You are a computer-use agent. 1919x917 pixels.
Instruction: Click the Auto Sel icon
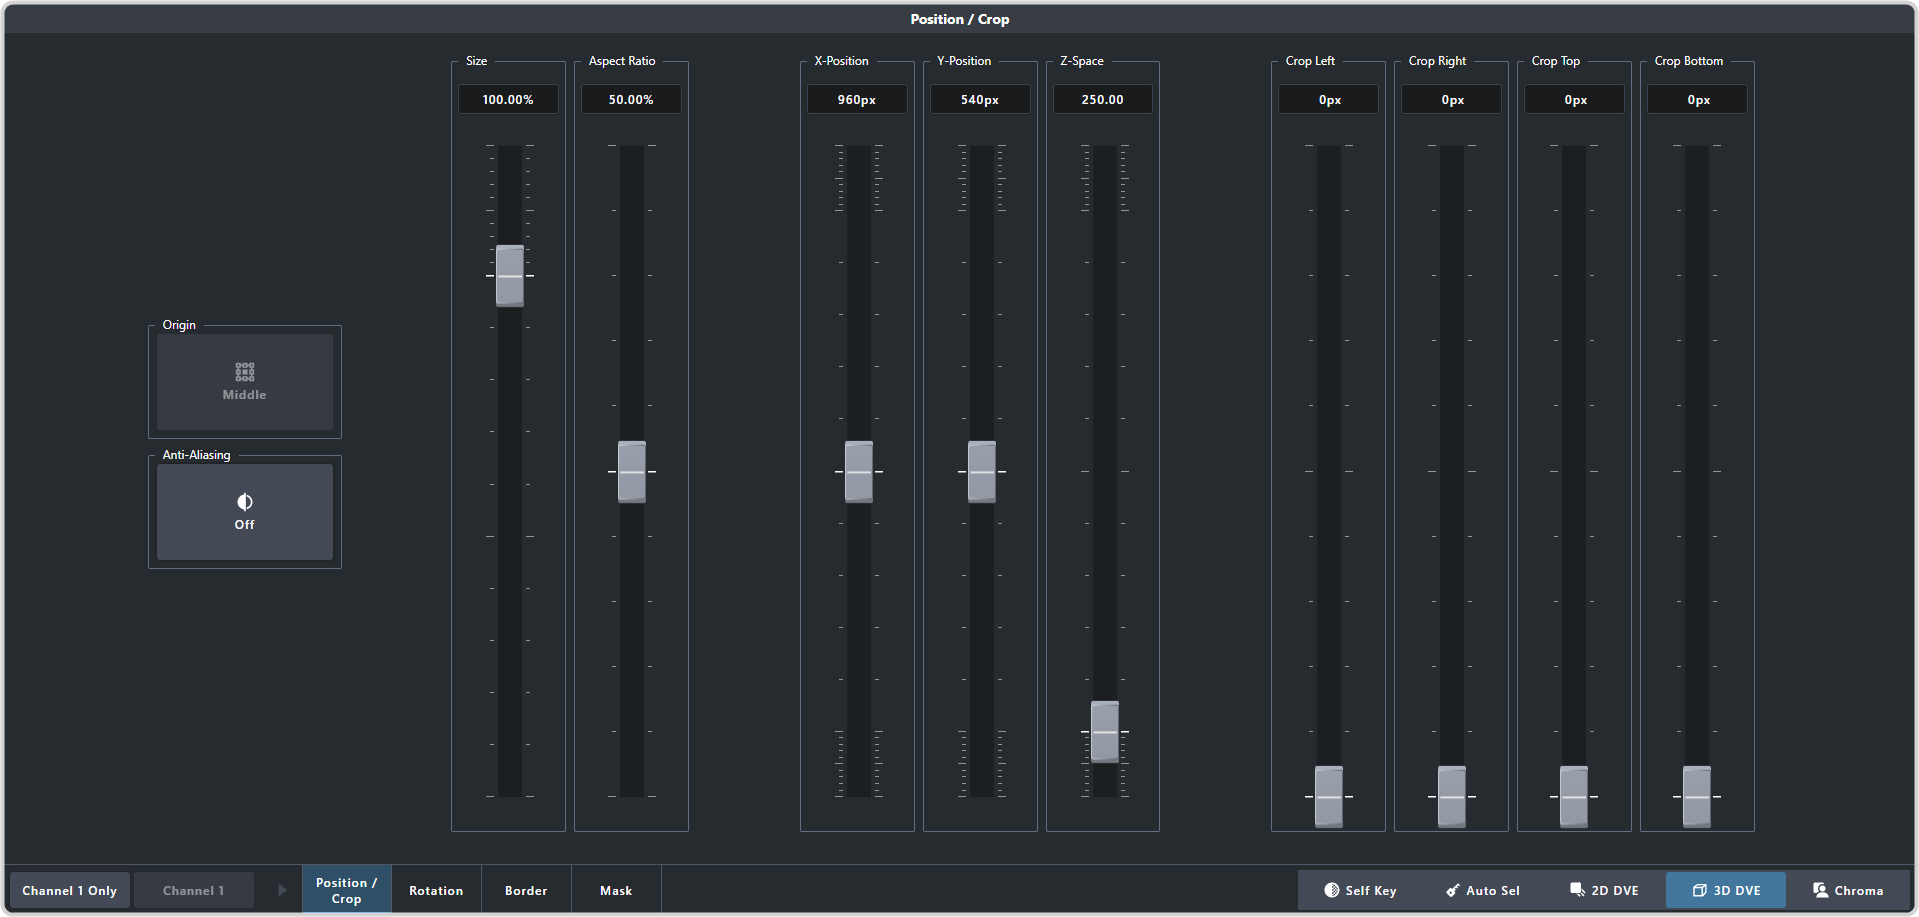tap(1453, 890)
